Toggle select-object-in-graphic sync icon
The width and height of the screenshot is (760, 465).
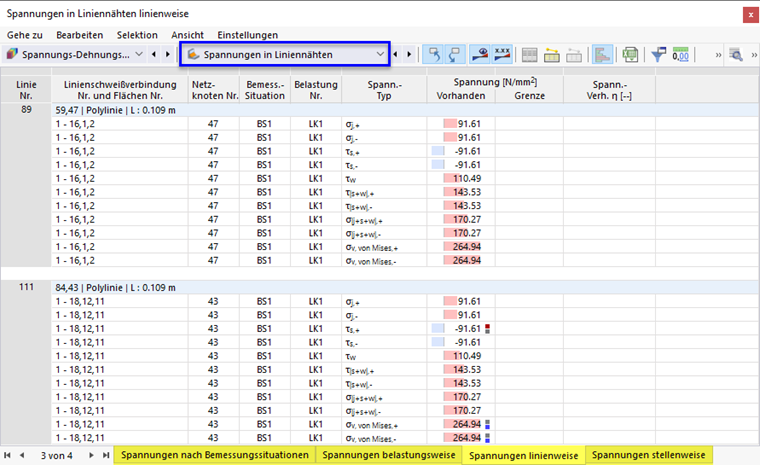pyautogui.click(x=432, y=54)
